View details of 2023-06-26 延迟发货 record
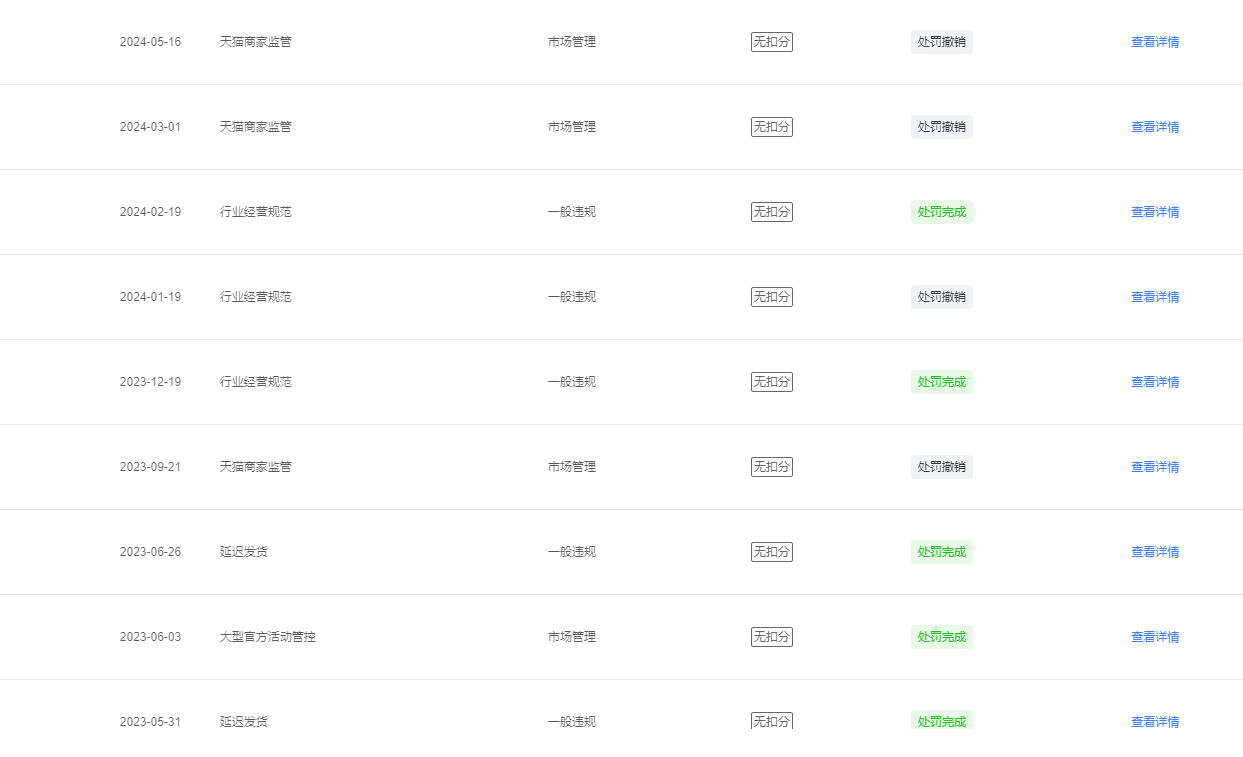1243x757 pixels. pyautogui.click(x=1155, y=552)
